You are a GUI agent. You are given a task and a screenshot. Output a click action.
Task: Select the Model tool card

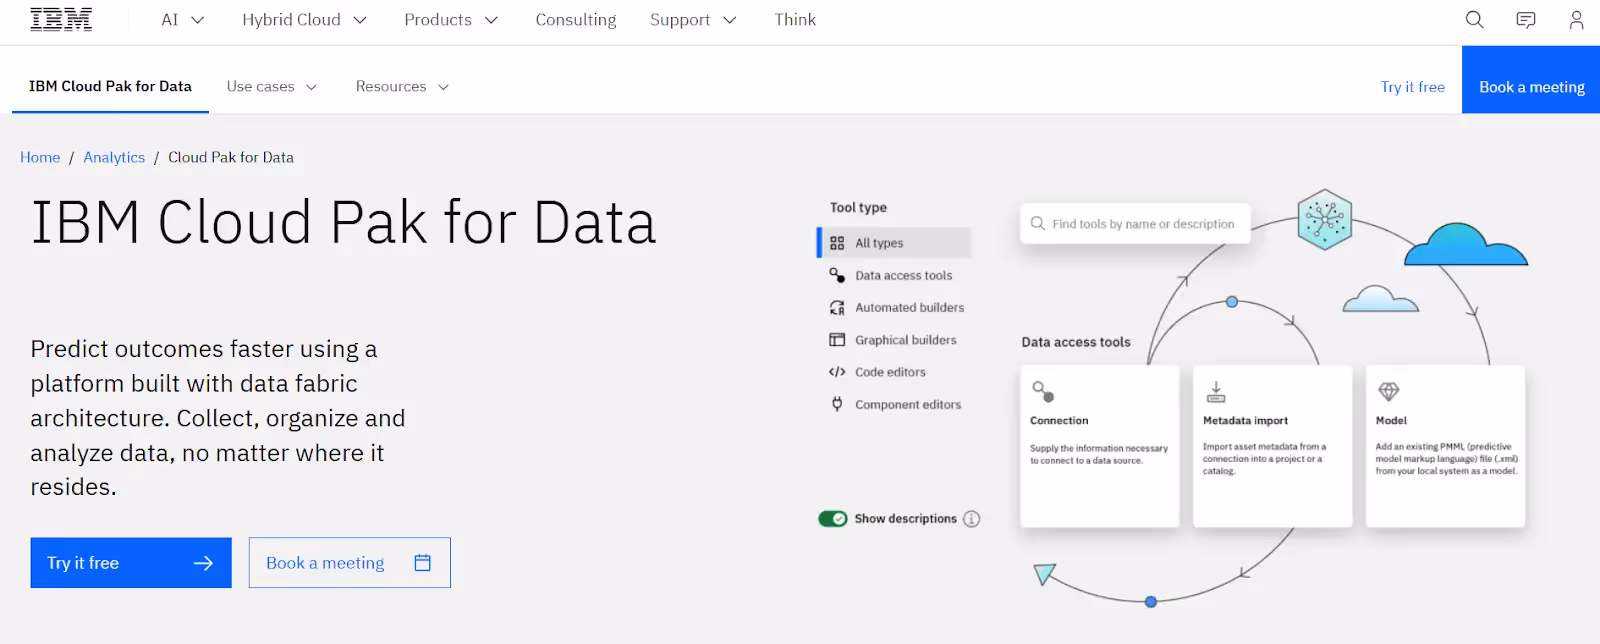(x=1446, y=446)
